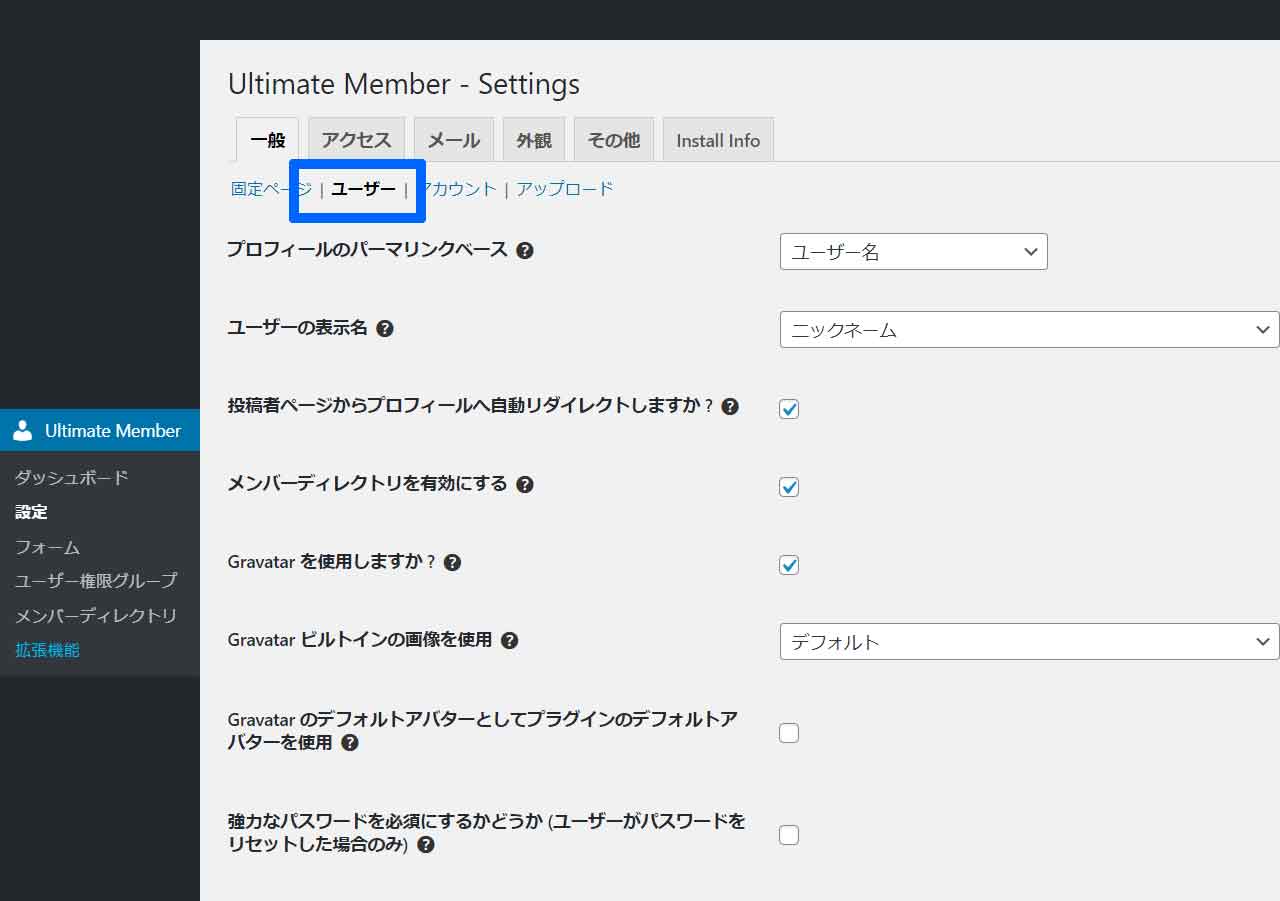Viewport: 1280px width, 901px height.
Task: Click the Ultimate Member - Settings heading
Action: [x=404, y=84]
